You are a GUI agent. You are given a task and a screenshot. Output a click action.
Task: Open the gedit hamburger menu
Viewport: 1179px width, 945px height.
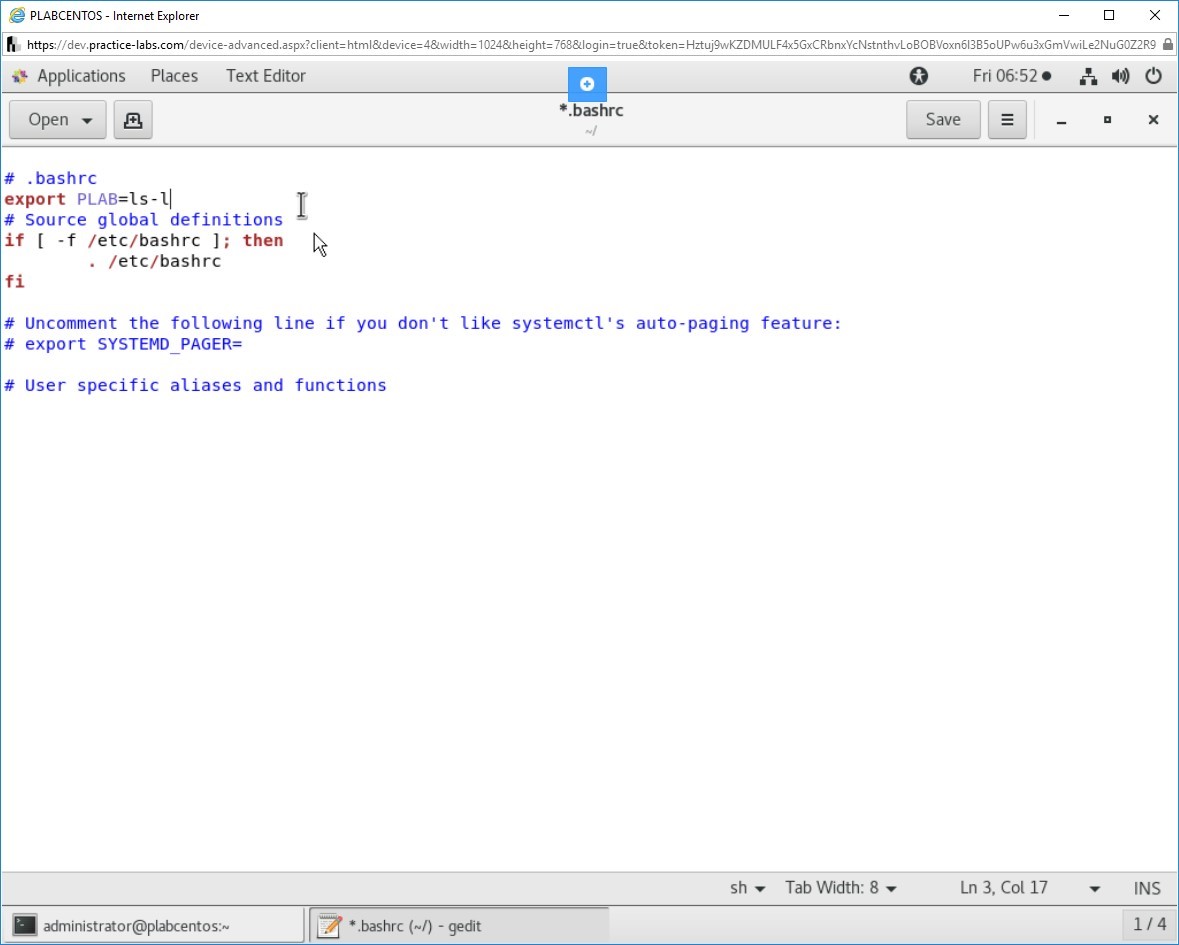coord(1007,120)
